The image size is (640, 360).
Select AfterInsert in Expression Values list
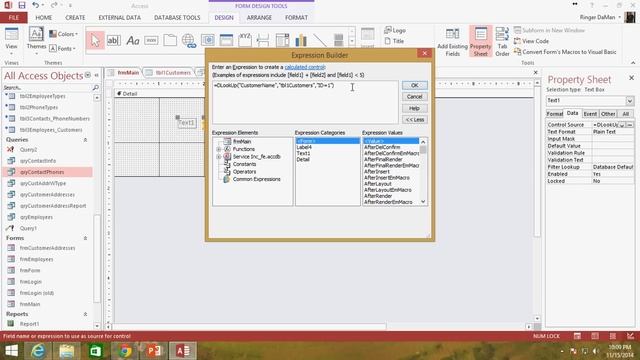click(377, 172)
